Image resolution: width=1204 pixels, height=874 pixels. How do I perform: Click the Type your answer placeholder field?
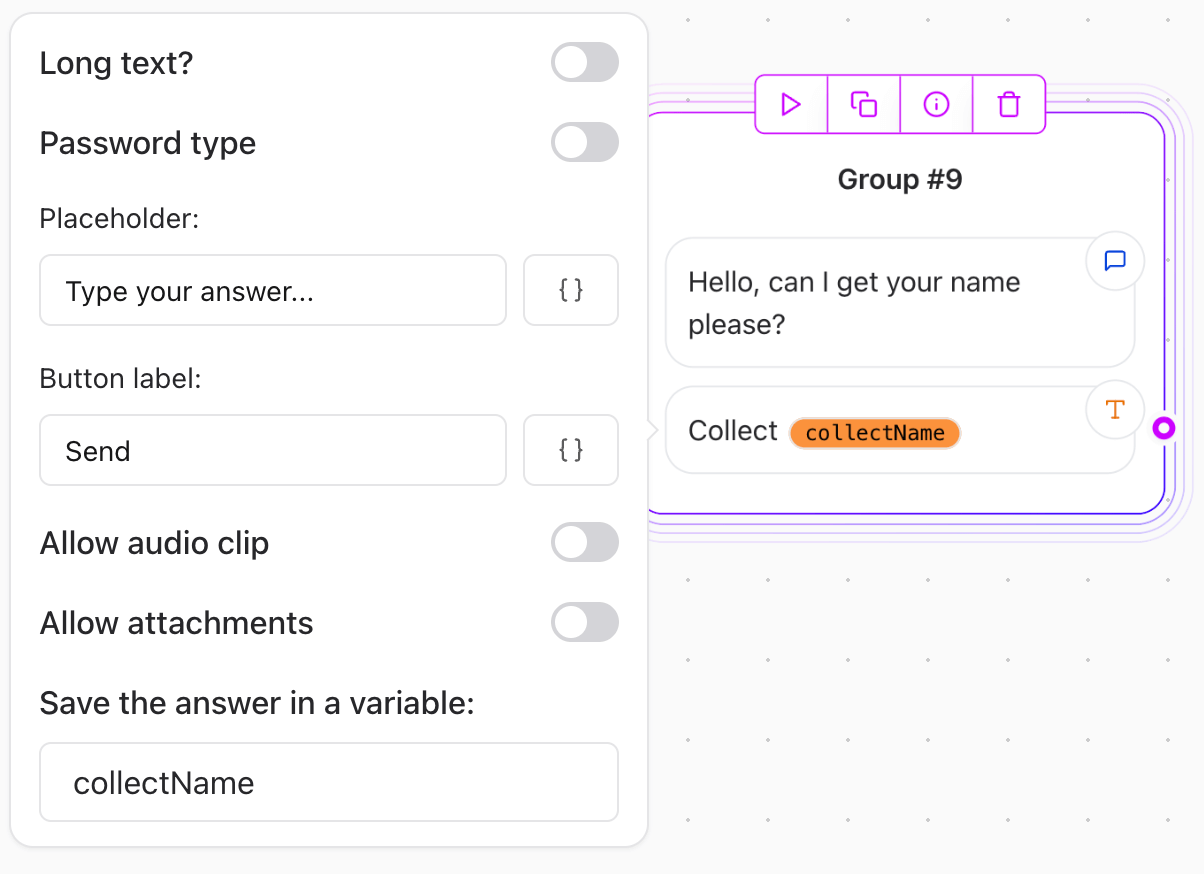coord(273,290)
